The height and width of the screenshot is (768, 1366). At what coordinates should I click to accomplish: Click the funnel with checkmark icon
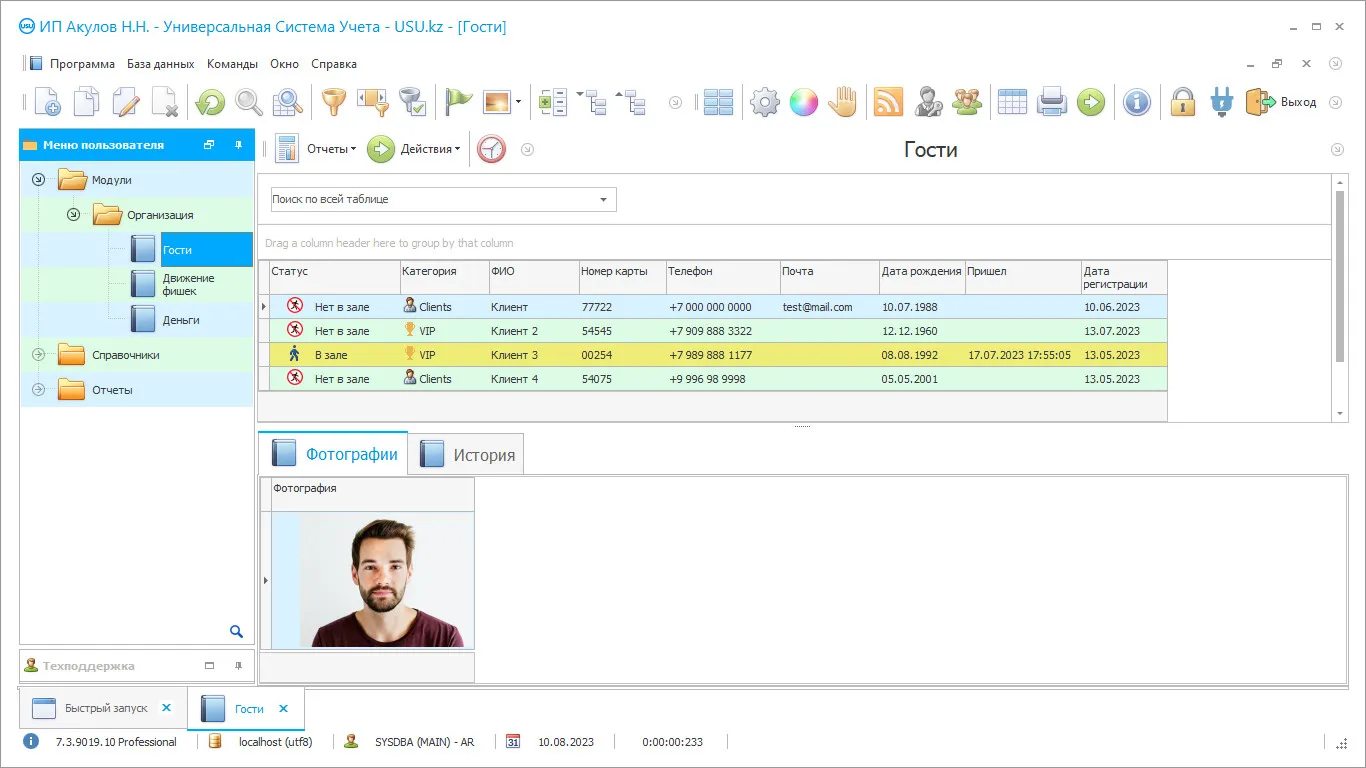pyautogui.click(x=412, y=102)
